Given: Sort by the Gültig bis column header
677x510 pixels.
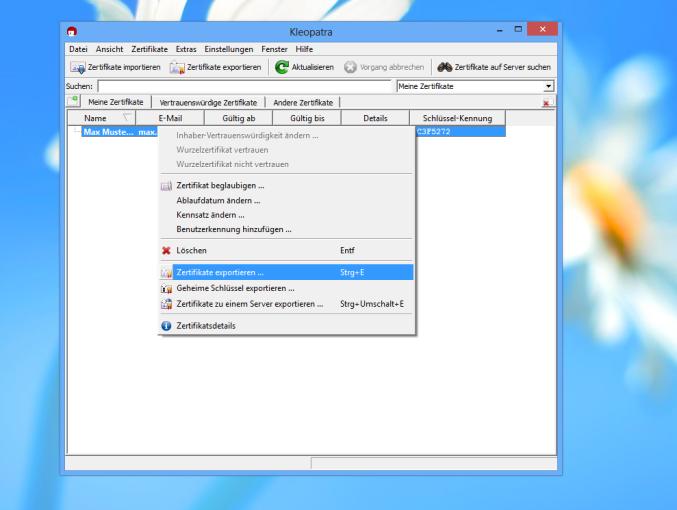Looking at the screenshot, I should (307, 118).
